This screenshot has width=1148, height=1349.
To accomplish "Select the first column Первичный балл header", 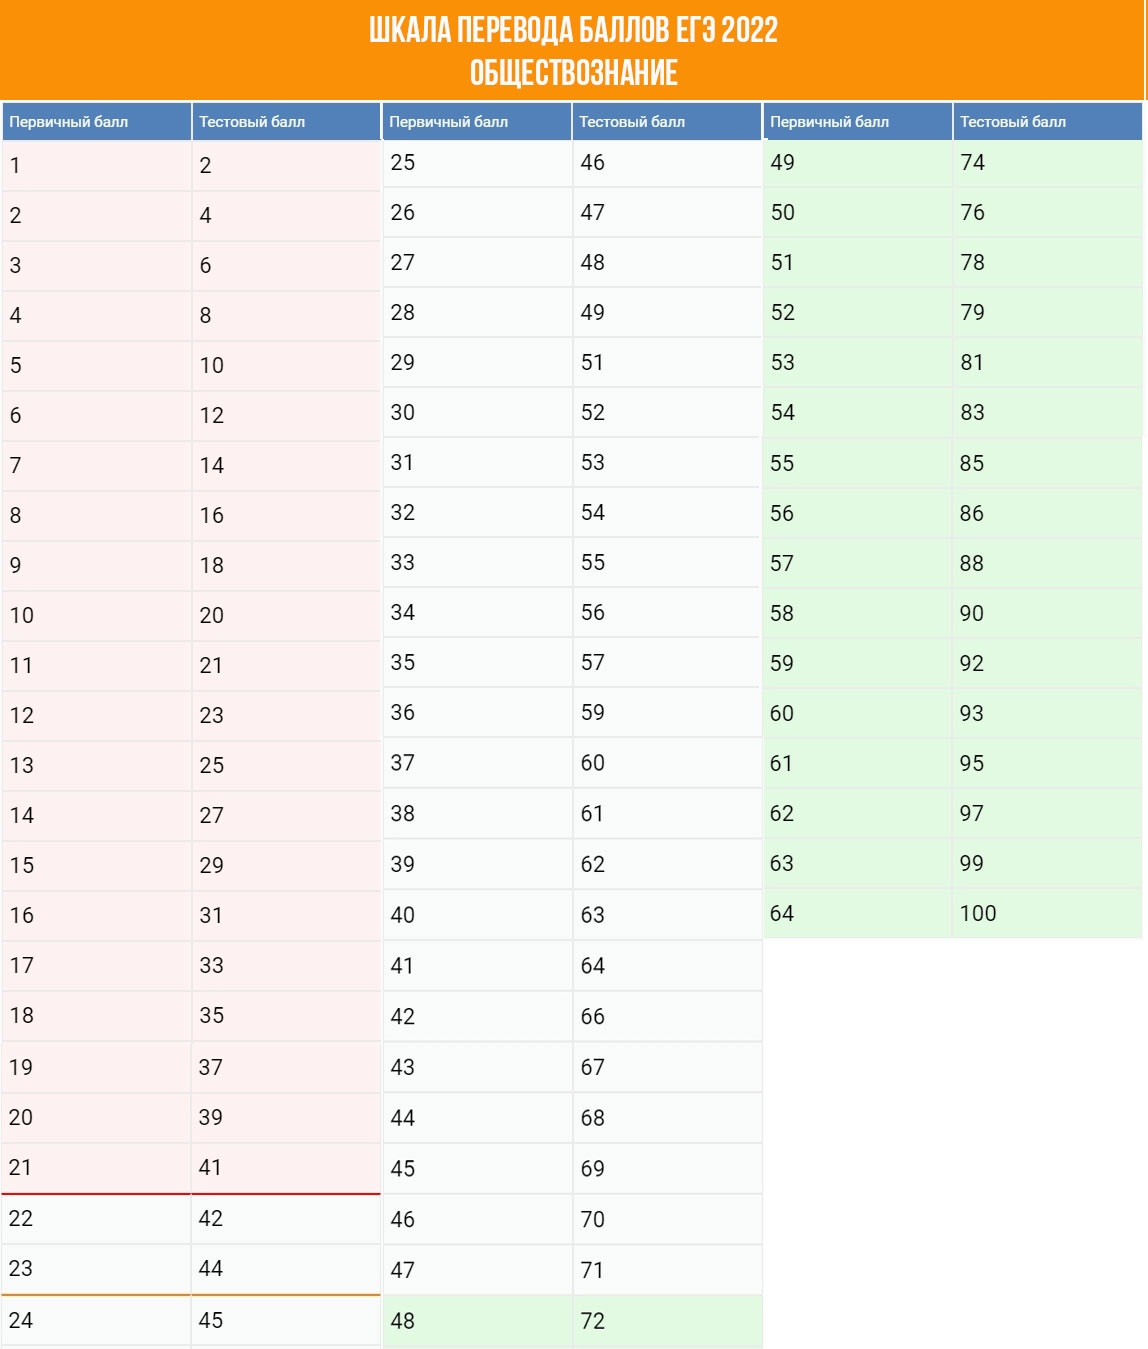I will (x=96, y=122).
